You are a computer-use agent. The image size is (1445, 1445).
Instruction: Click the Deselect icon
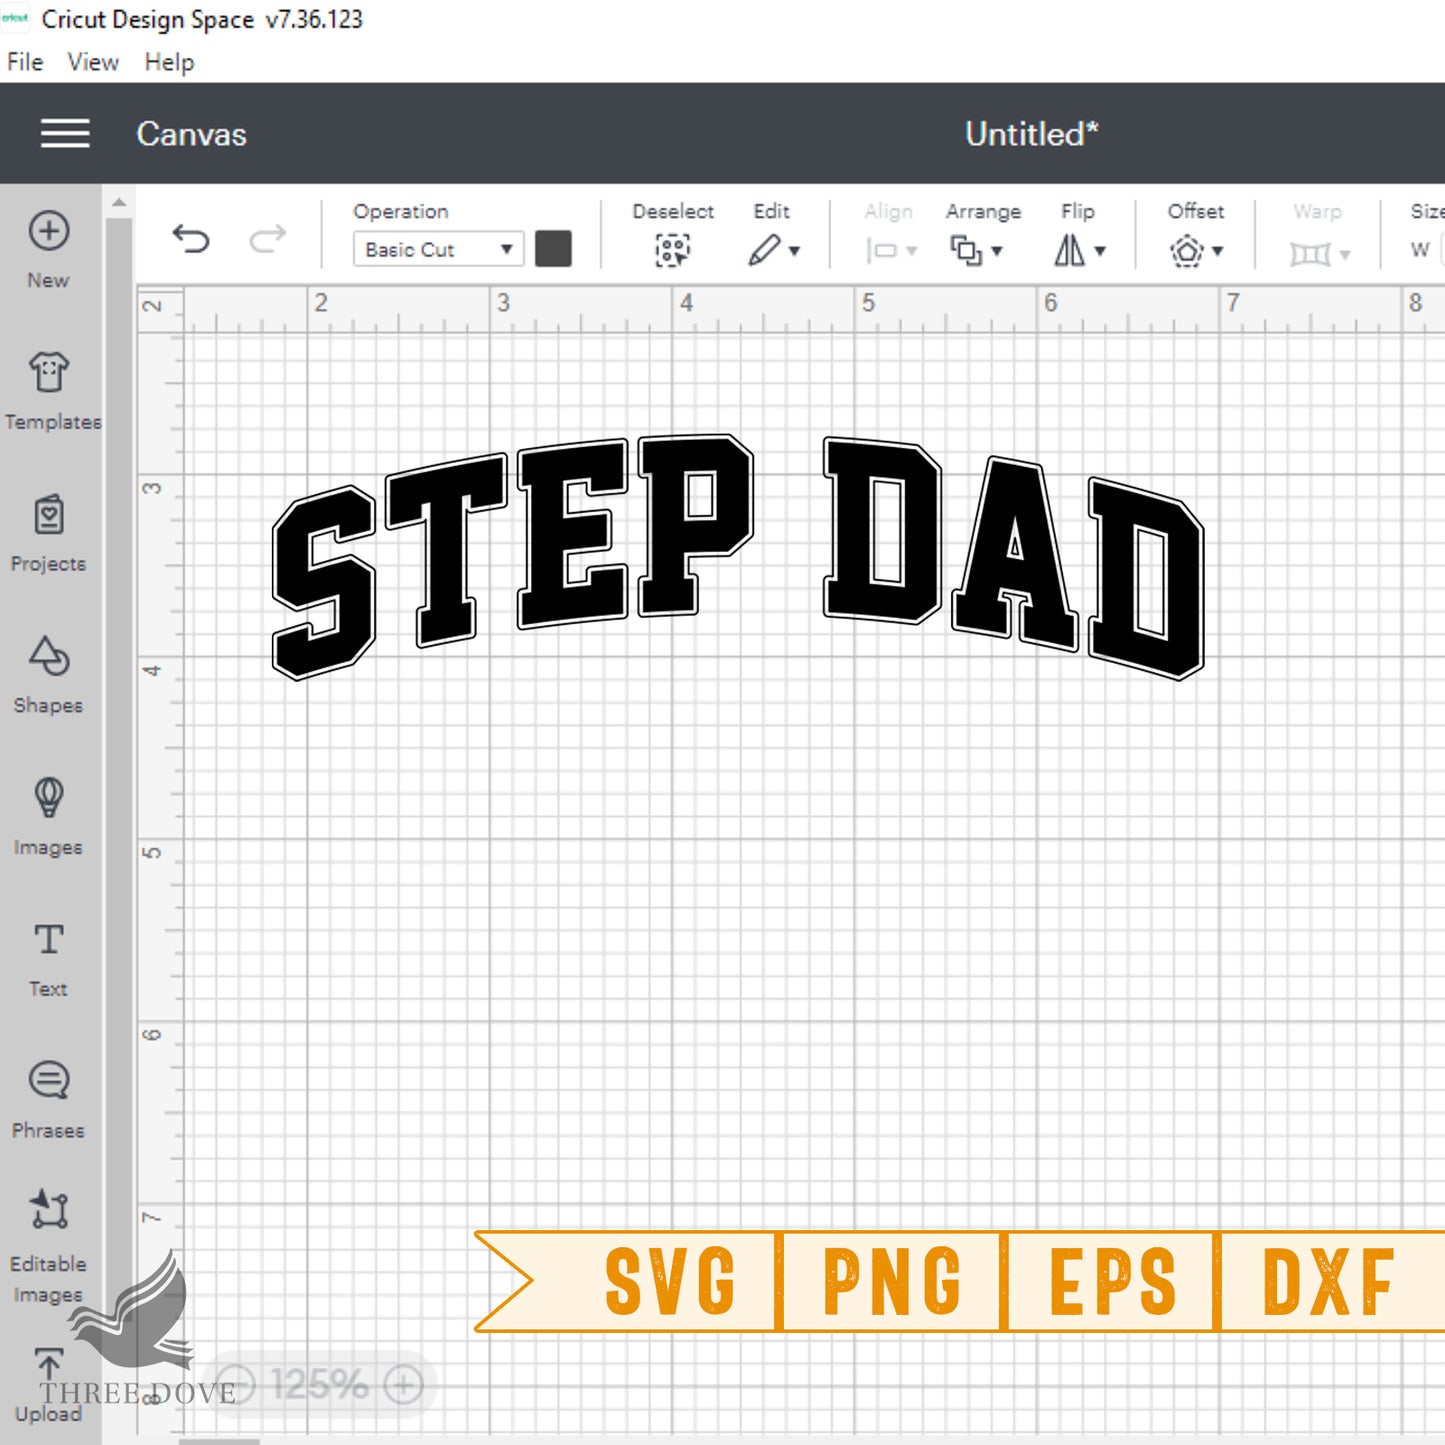coord(673,250)
